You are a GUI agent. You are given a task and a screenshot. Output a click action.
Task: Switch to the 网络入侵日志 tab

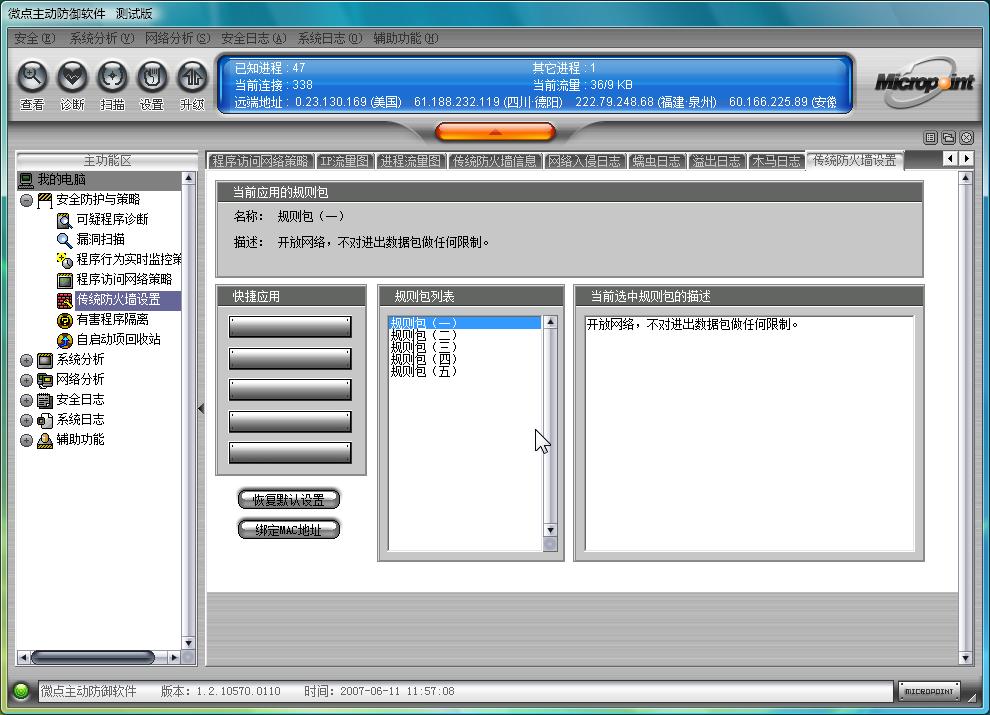pos(585,161)
